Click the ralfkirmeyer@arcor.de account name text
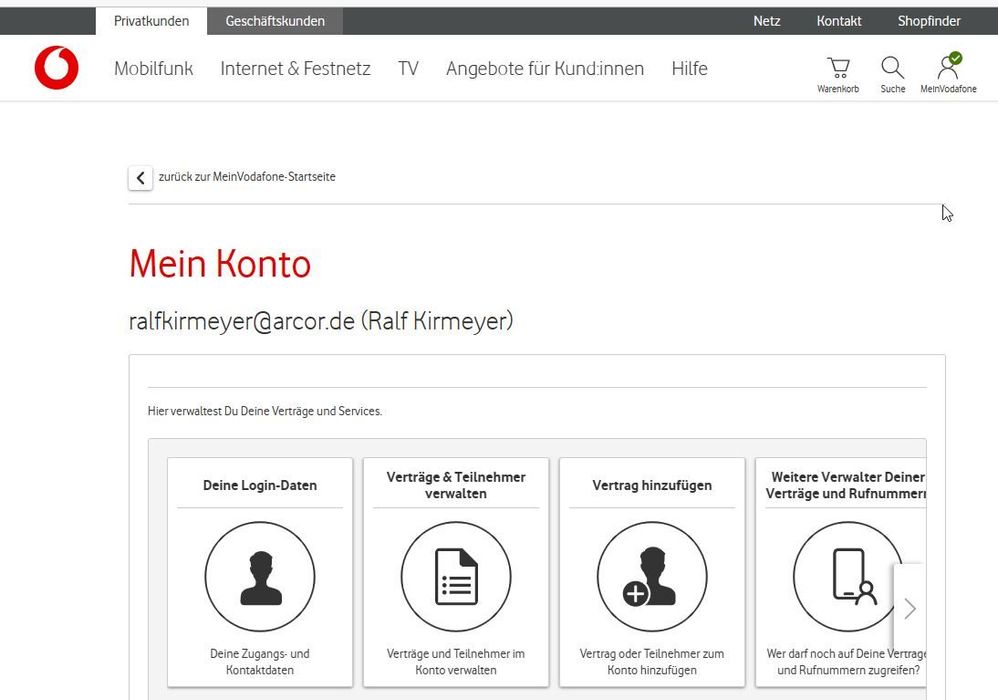 [x=321, y=321]
